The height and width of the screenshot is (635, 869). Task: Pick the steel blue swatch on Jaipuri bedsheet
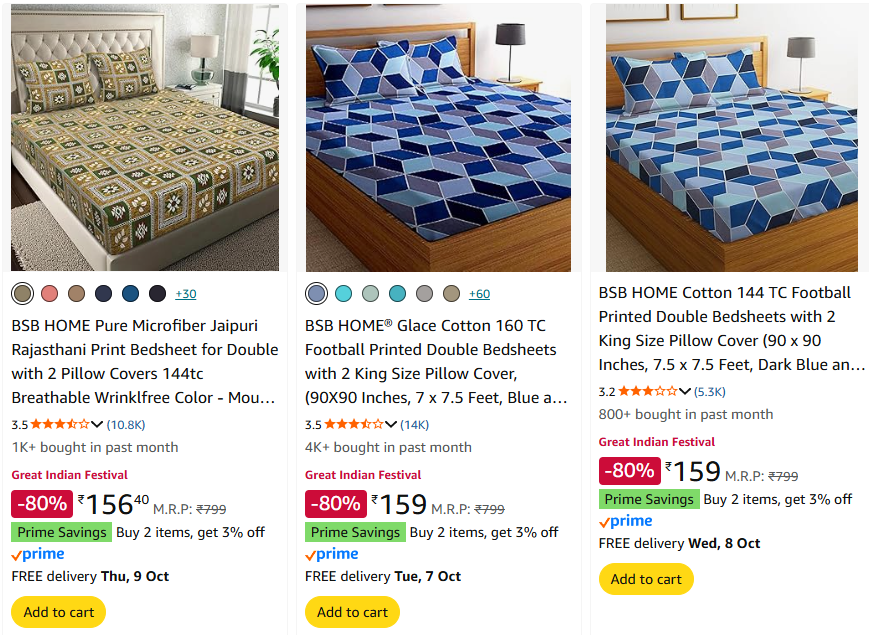(131, 293)
